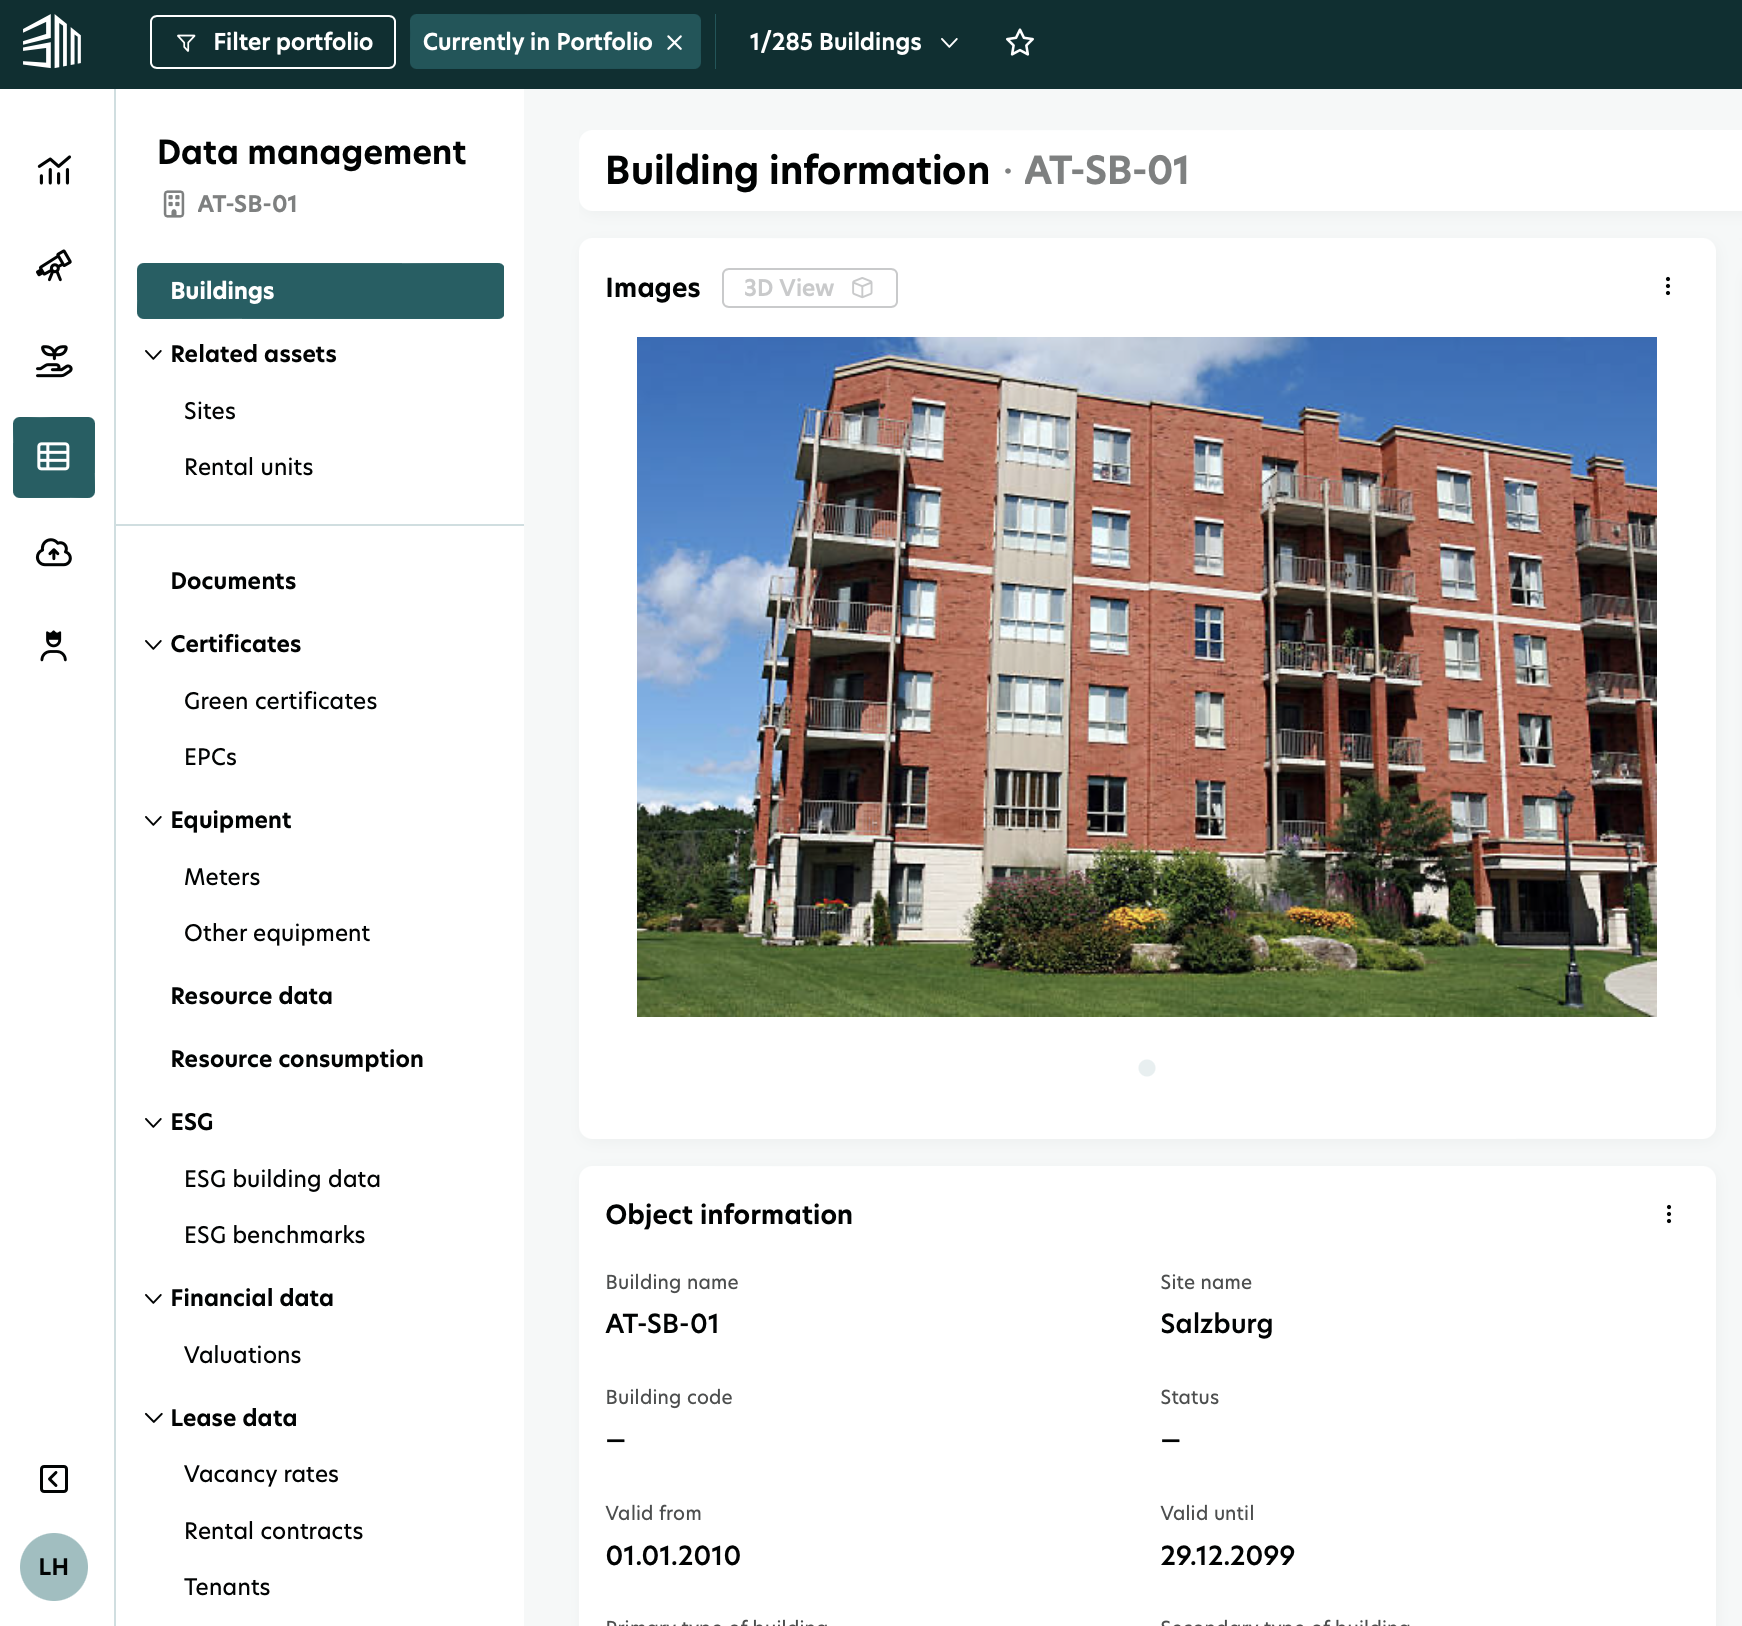The image size is (1742, 1626).
Task: Open Rental contracts
Action: 274,1531
